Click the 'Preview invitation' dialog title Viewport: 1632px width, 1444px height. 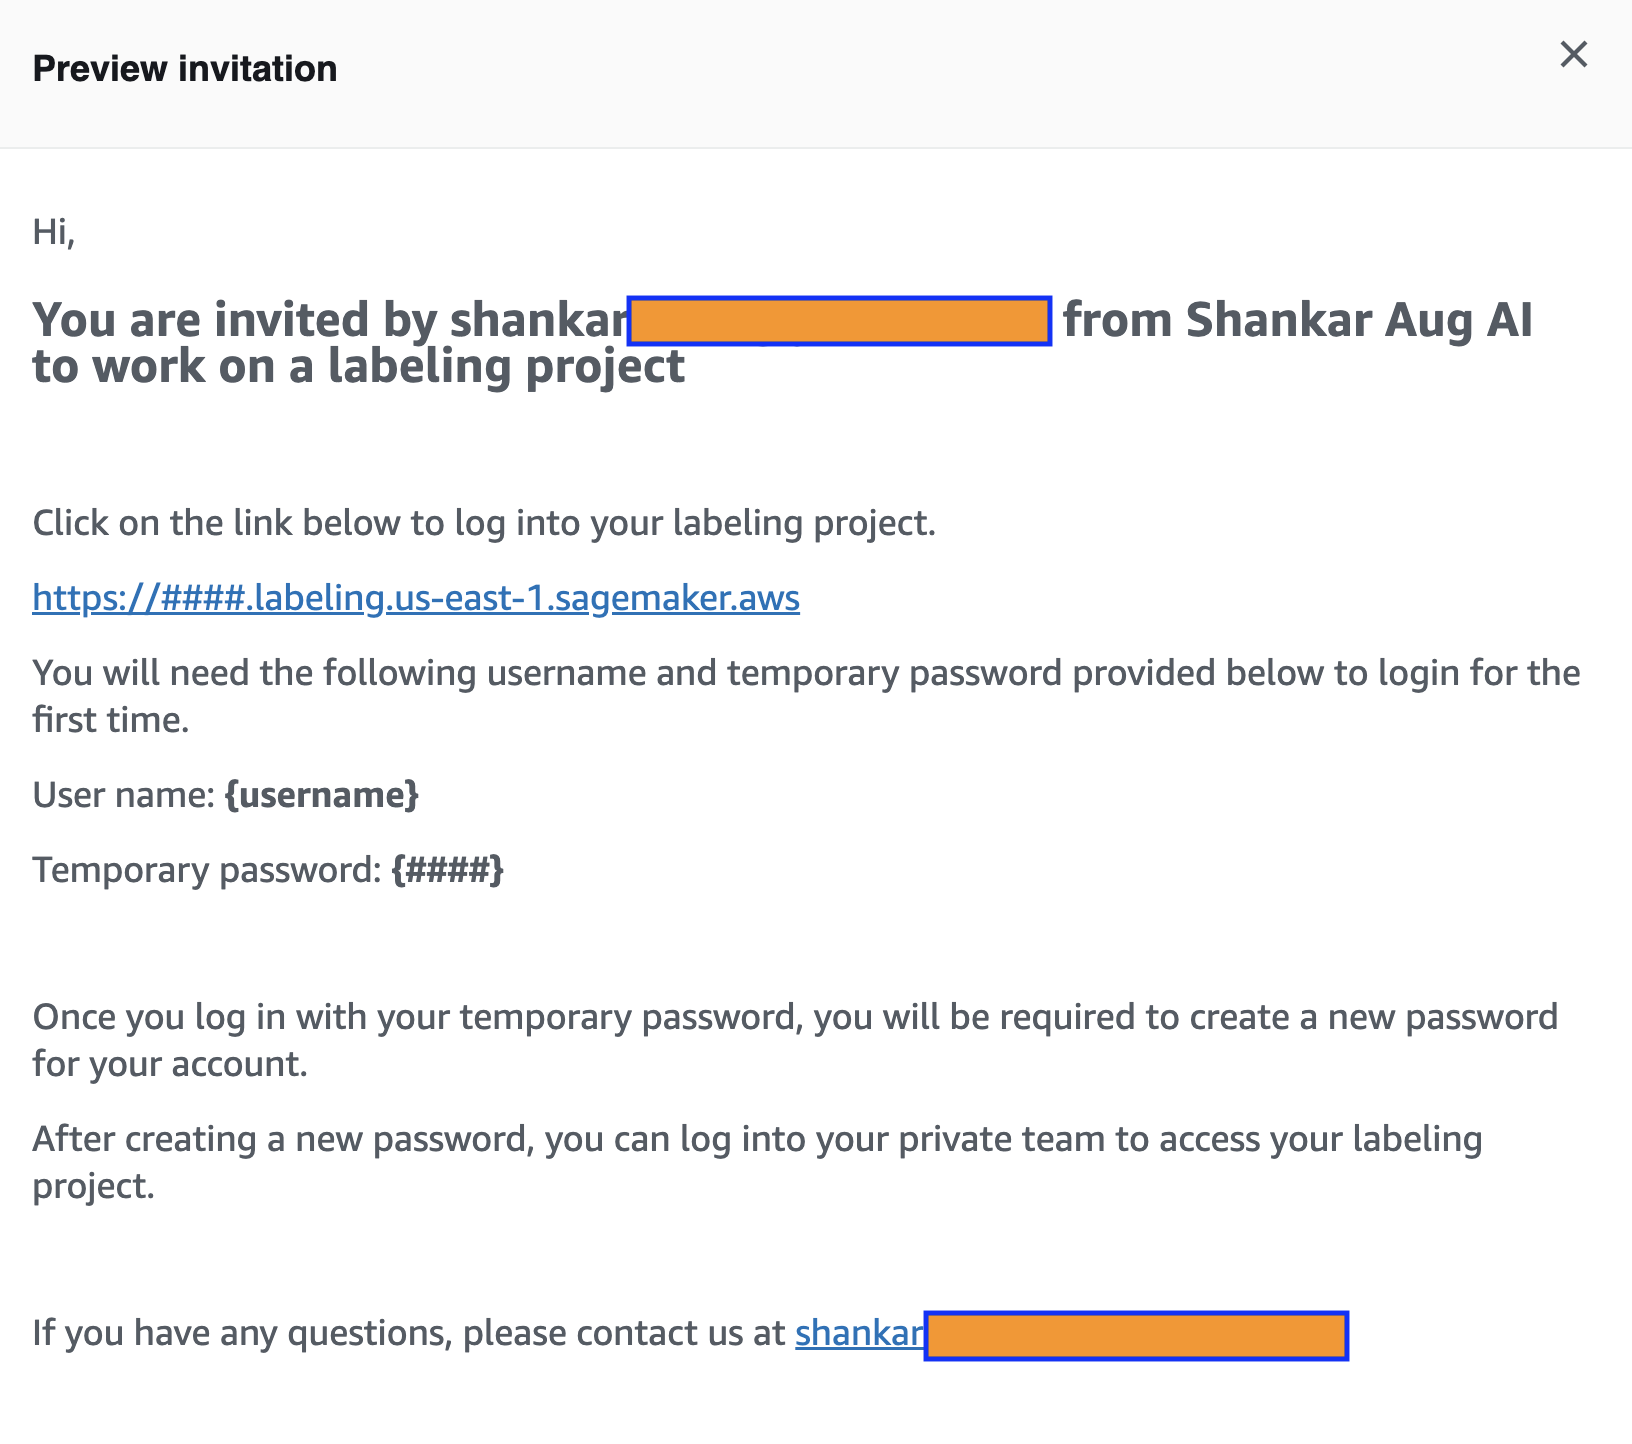[185, 69]
